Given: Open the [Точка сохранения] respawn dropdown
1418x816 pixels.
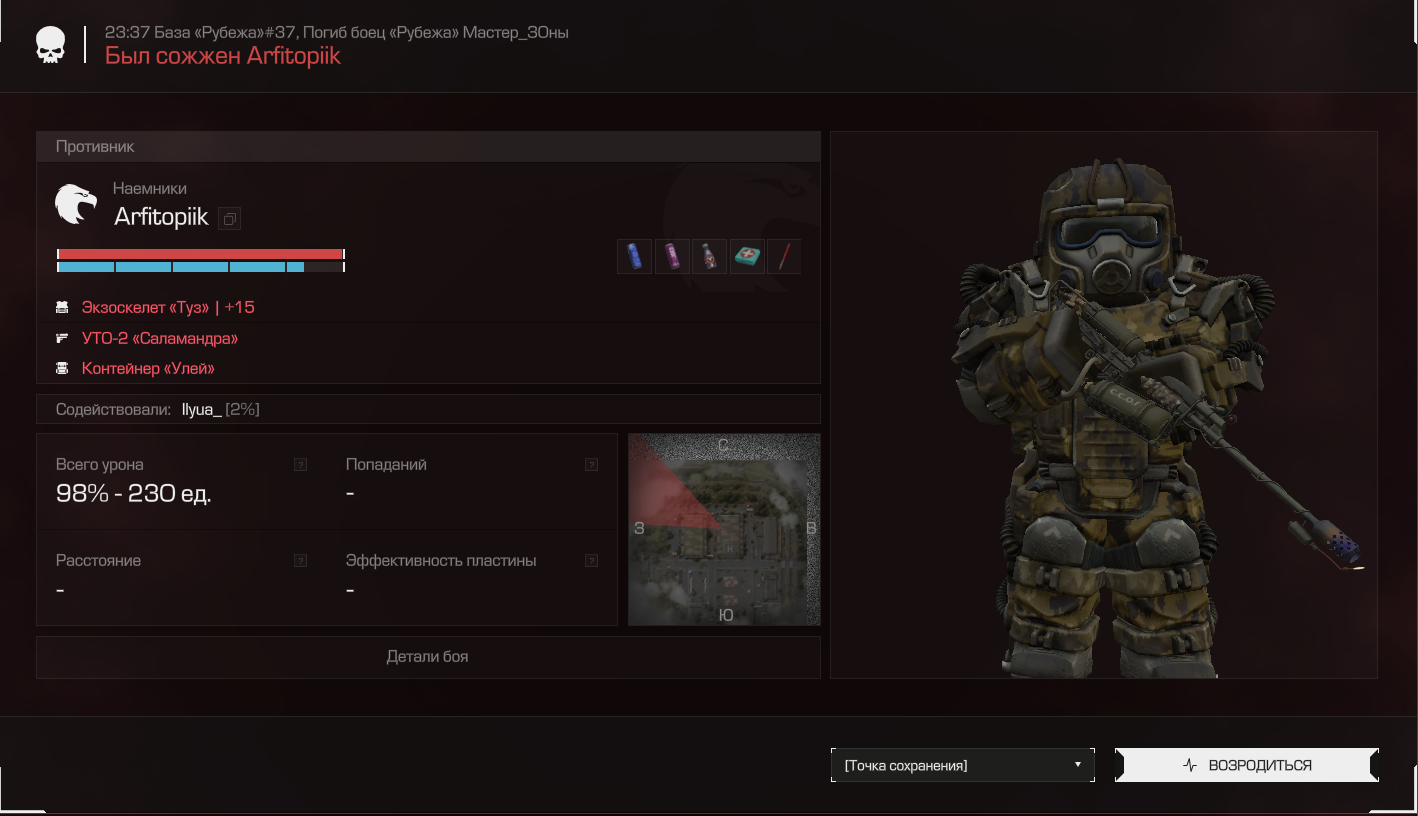Looking at the screenshot, I should 962,765.
